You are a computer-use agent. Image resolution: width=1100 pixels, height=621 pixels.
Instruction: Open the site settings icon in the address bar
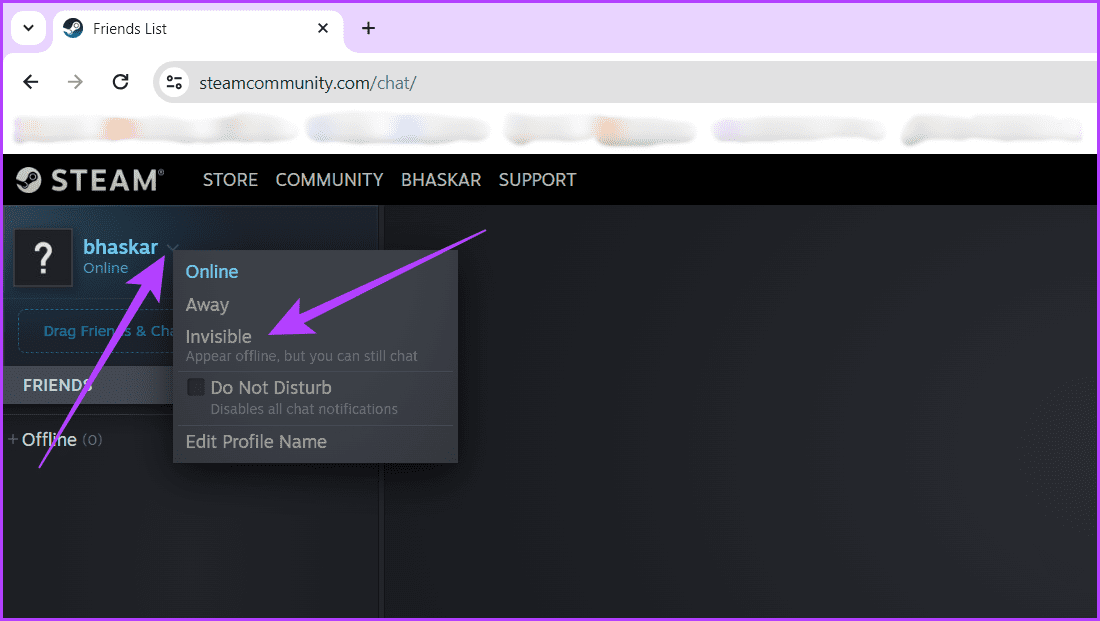pos(173,82)
